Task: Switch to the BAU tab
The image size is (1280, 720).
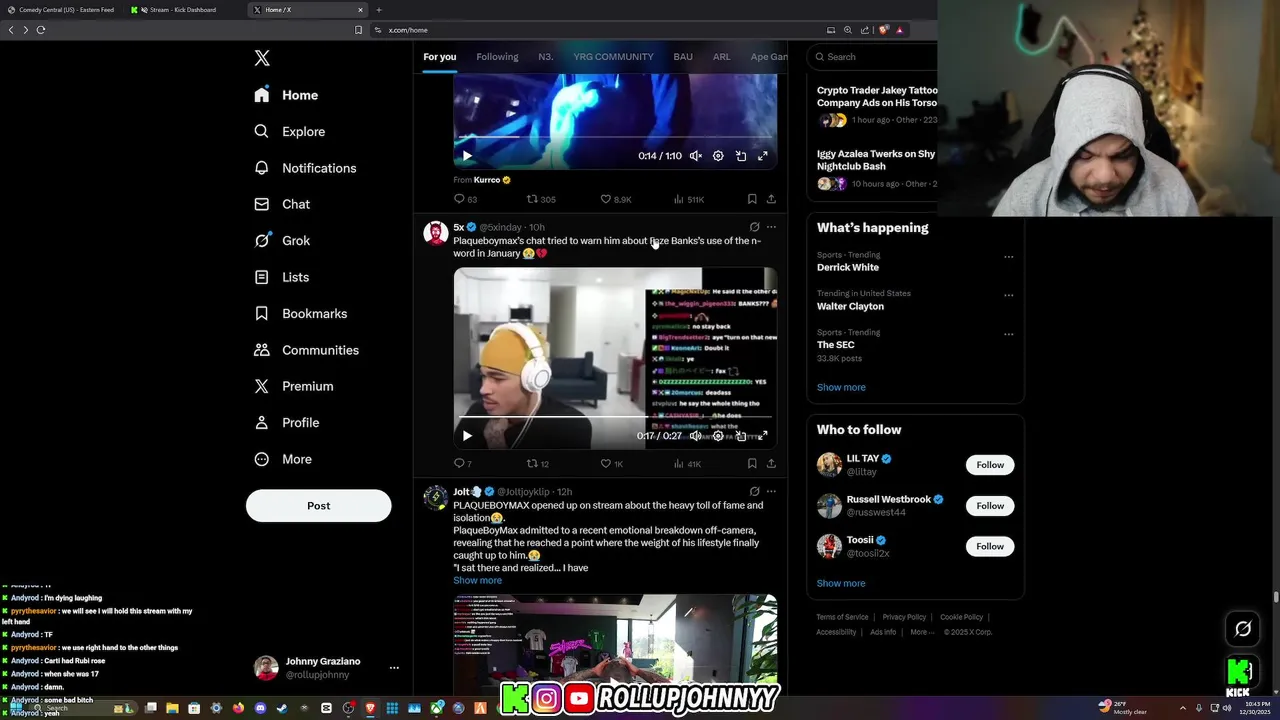Action: click(683, 57)
